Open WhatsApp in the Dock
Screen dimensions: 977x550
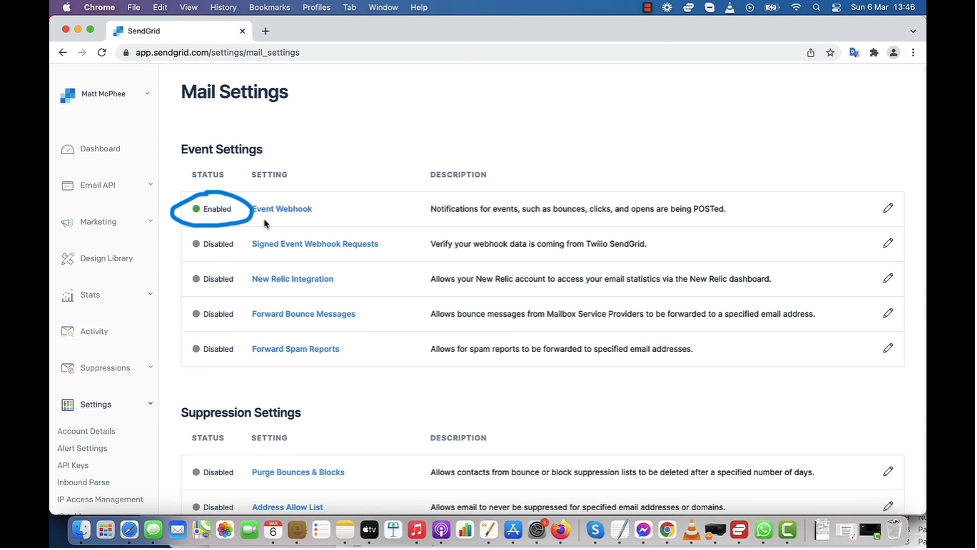[x=763, y=529]
